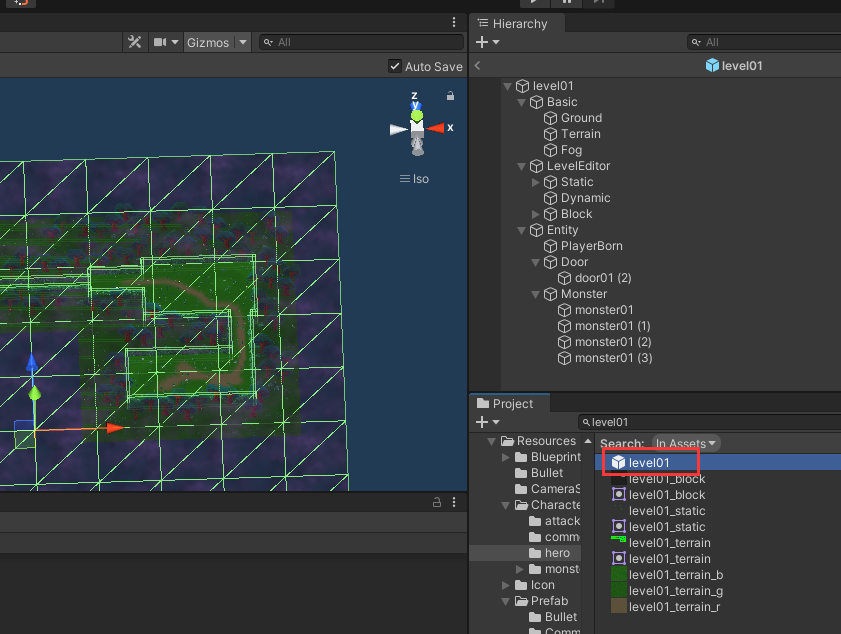Click the Gizmos button
Screen dimensions: 841x634
click(207, 42)
